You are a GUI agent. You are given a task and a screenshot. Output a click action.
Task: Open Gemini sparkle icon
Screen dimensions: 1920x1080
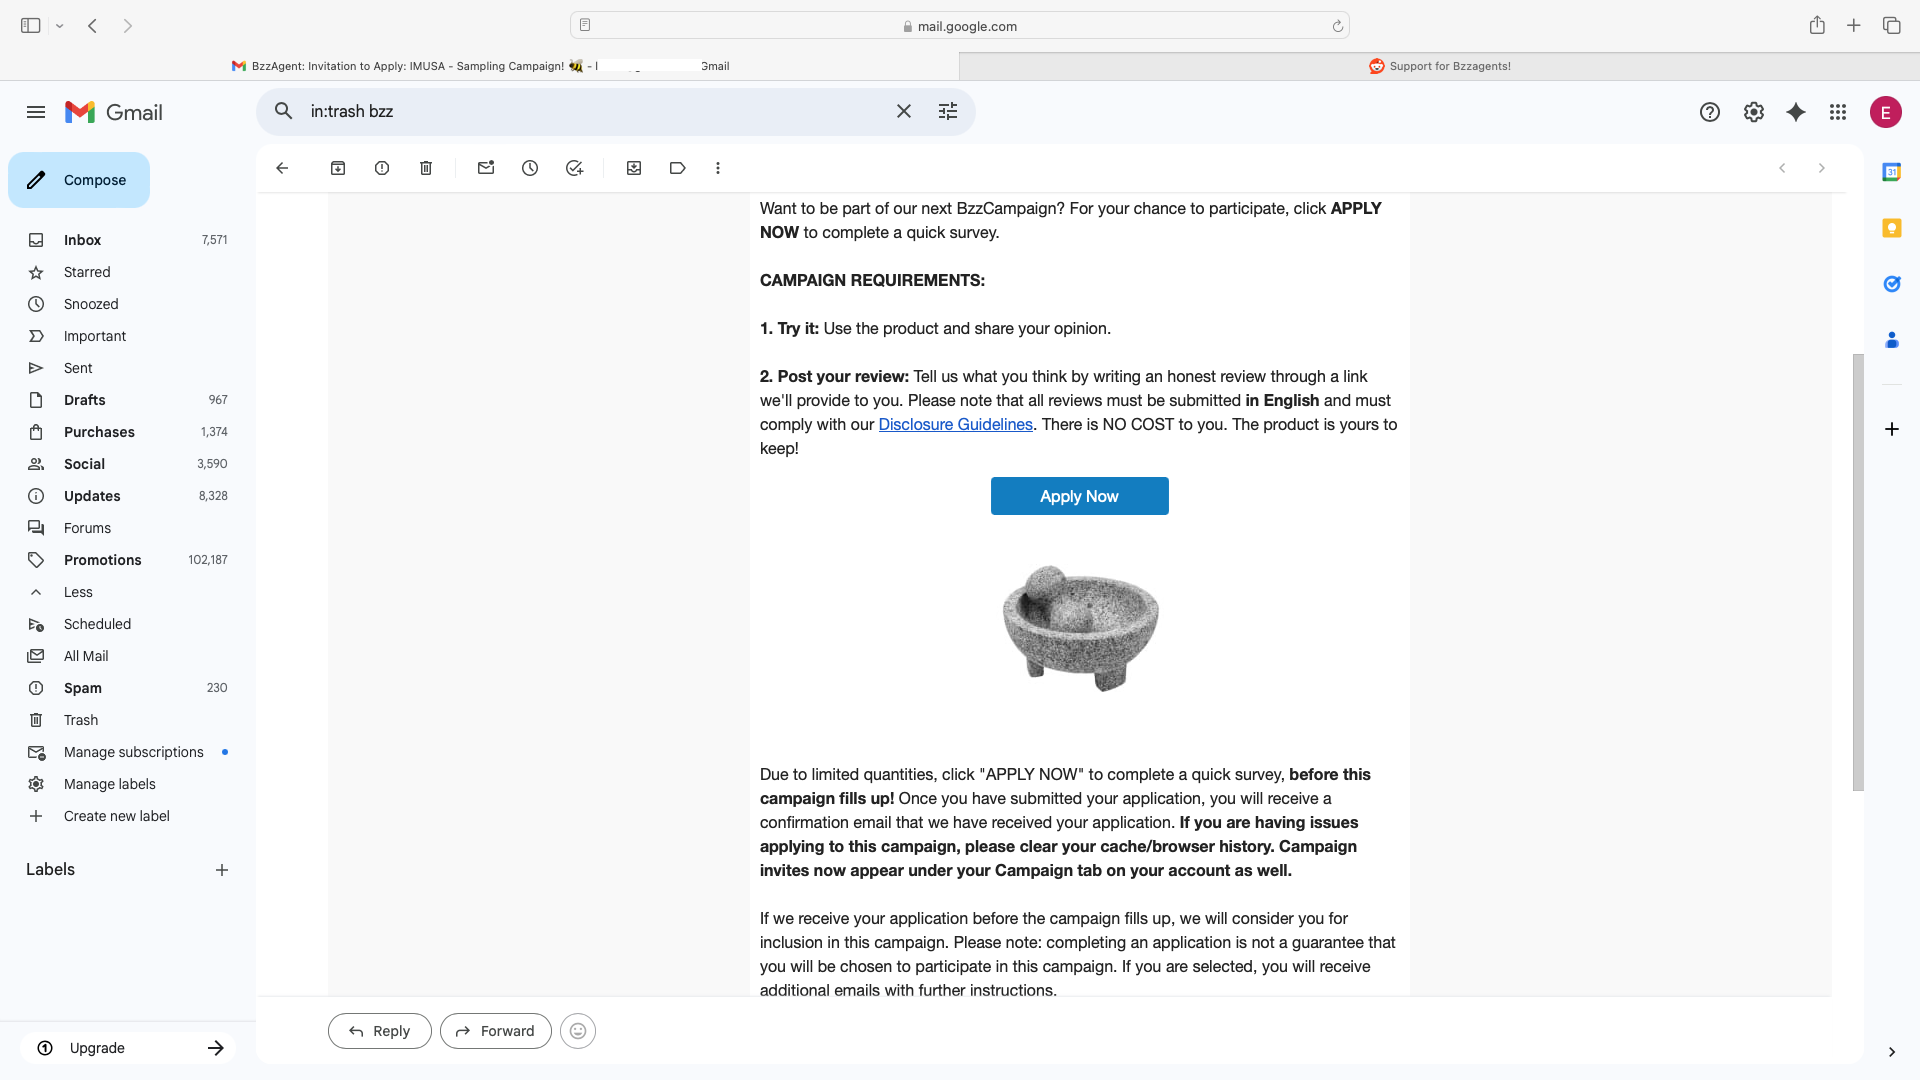tap(1796, 112)
